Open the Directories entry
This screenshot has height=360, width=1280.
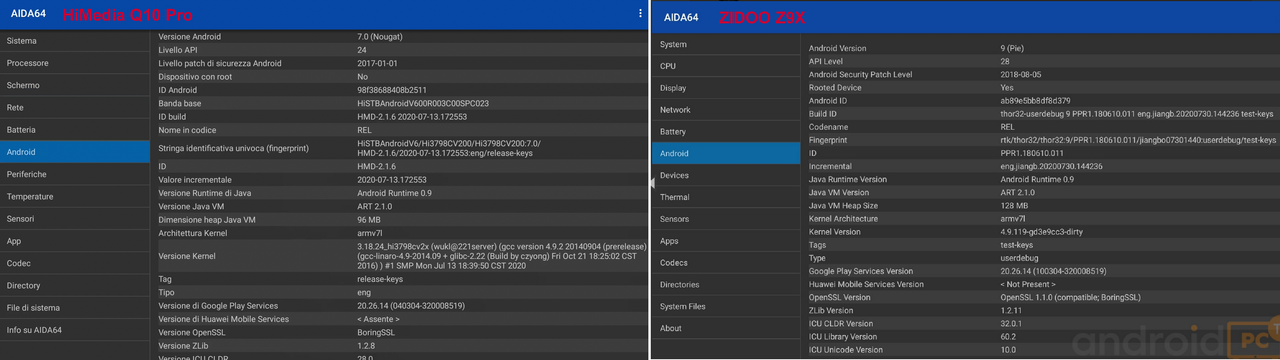click(725, 285)
